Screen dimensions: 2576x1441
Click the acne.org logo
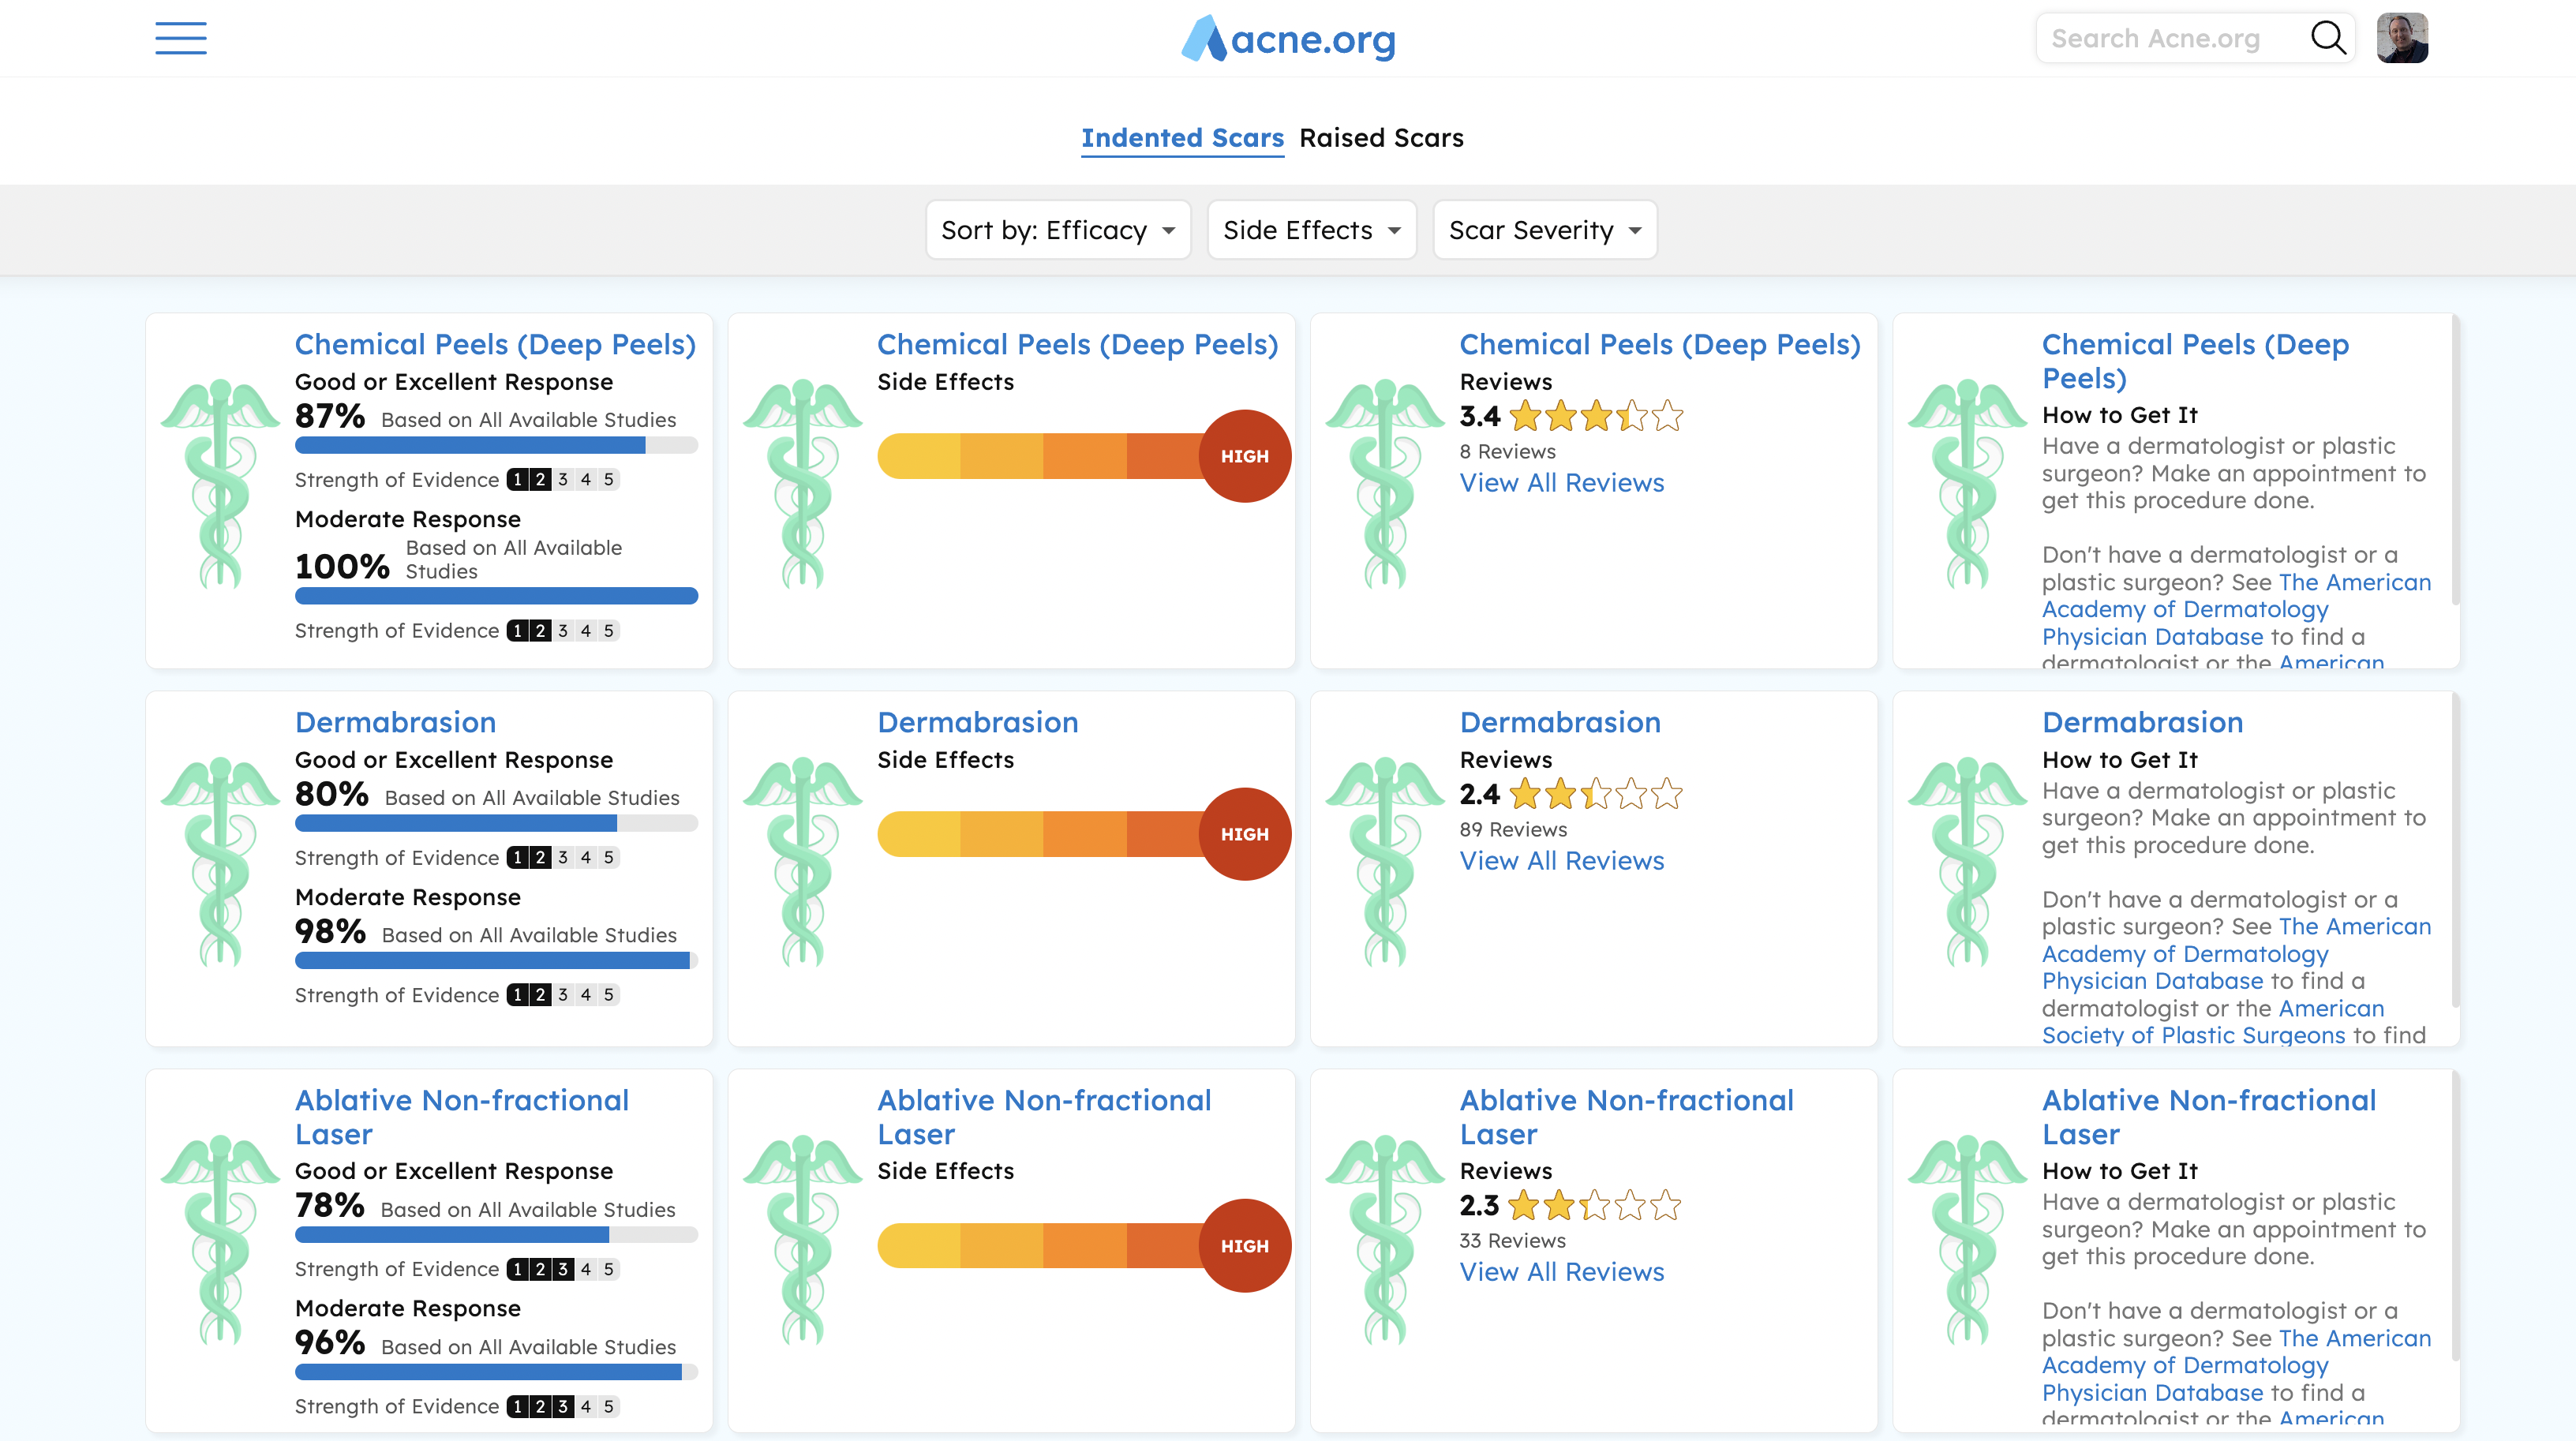pyautogui.click(x=1288, y=39)
